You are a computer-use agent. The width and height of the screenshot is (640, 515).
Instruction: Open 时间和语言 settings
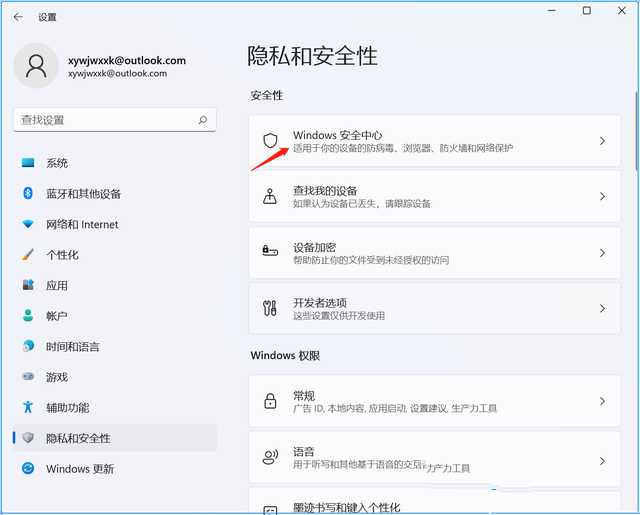coord(115,346)
